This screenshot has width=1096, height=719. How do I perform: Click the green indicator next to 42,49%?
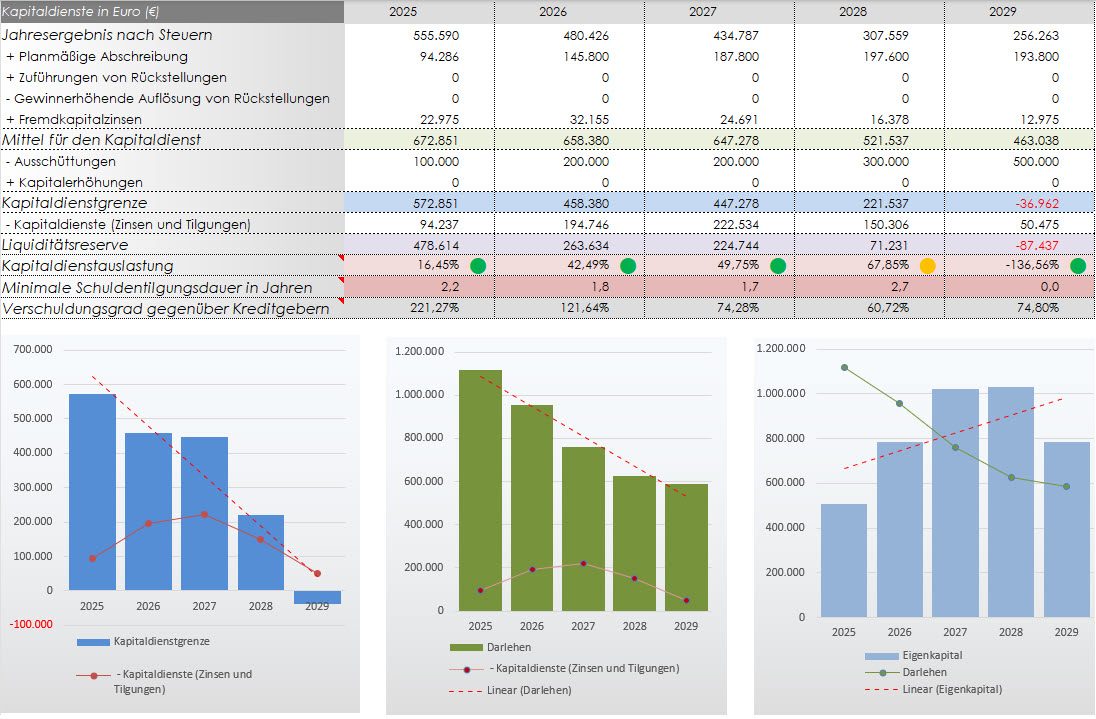coord(628,266)
